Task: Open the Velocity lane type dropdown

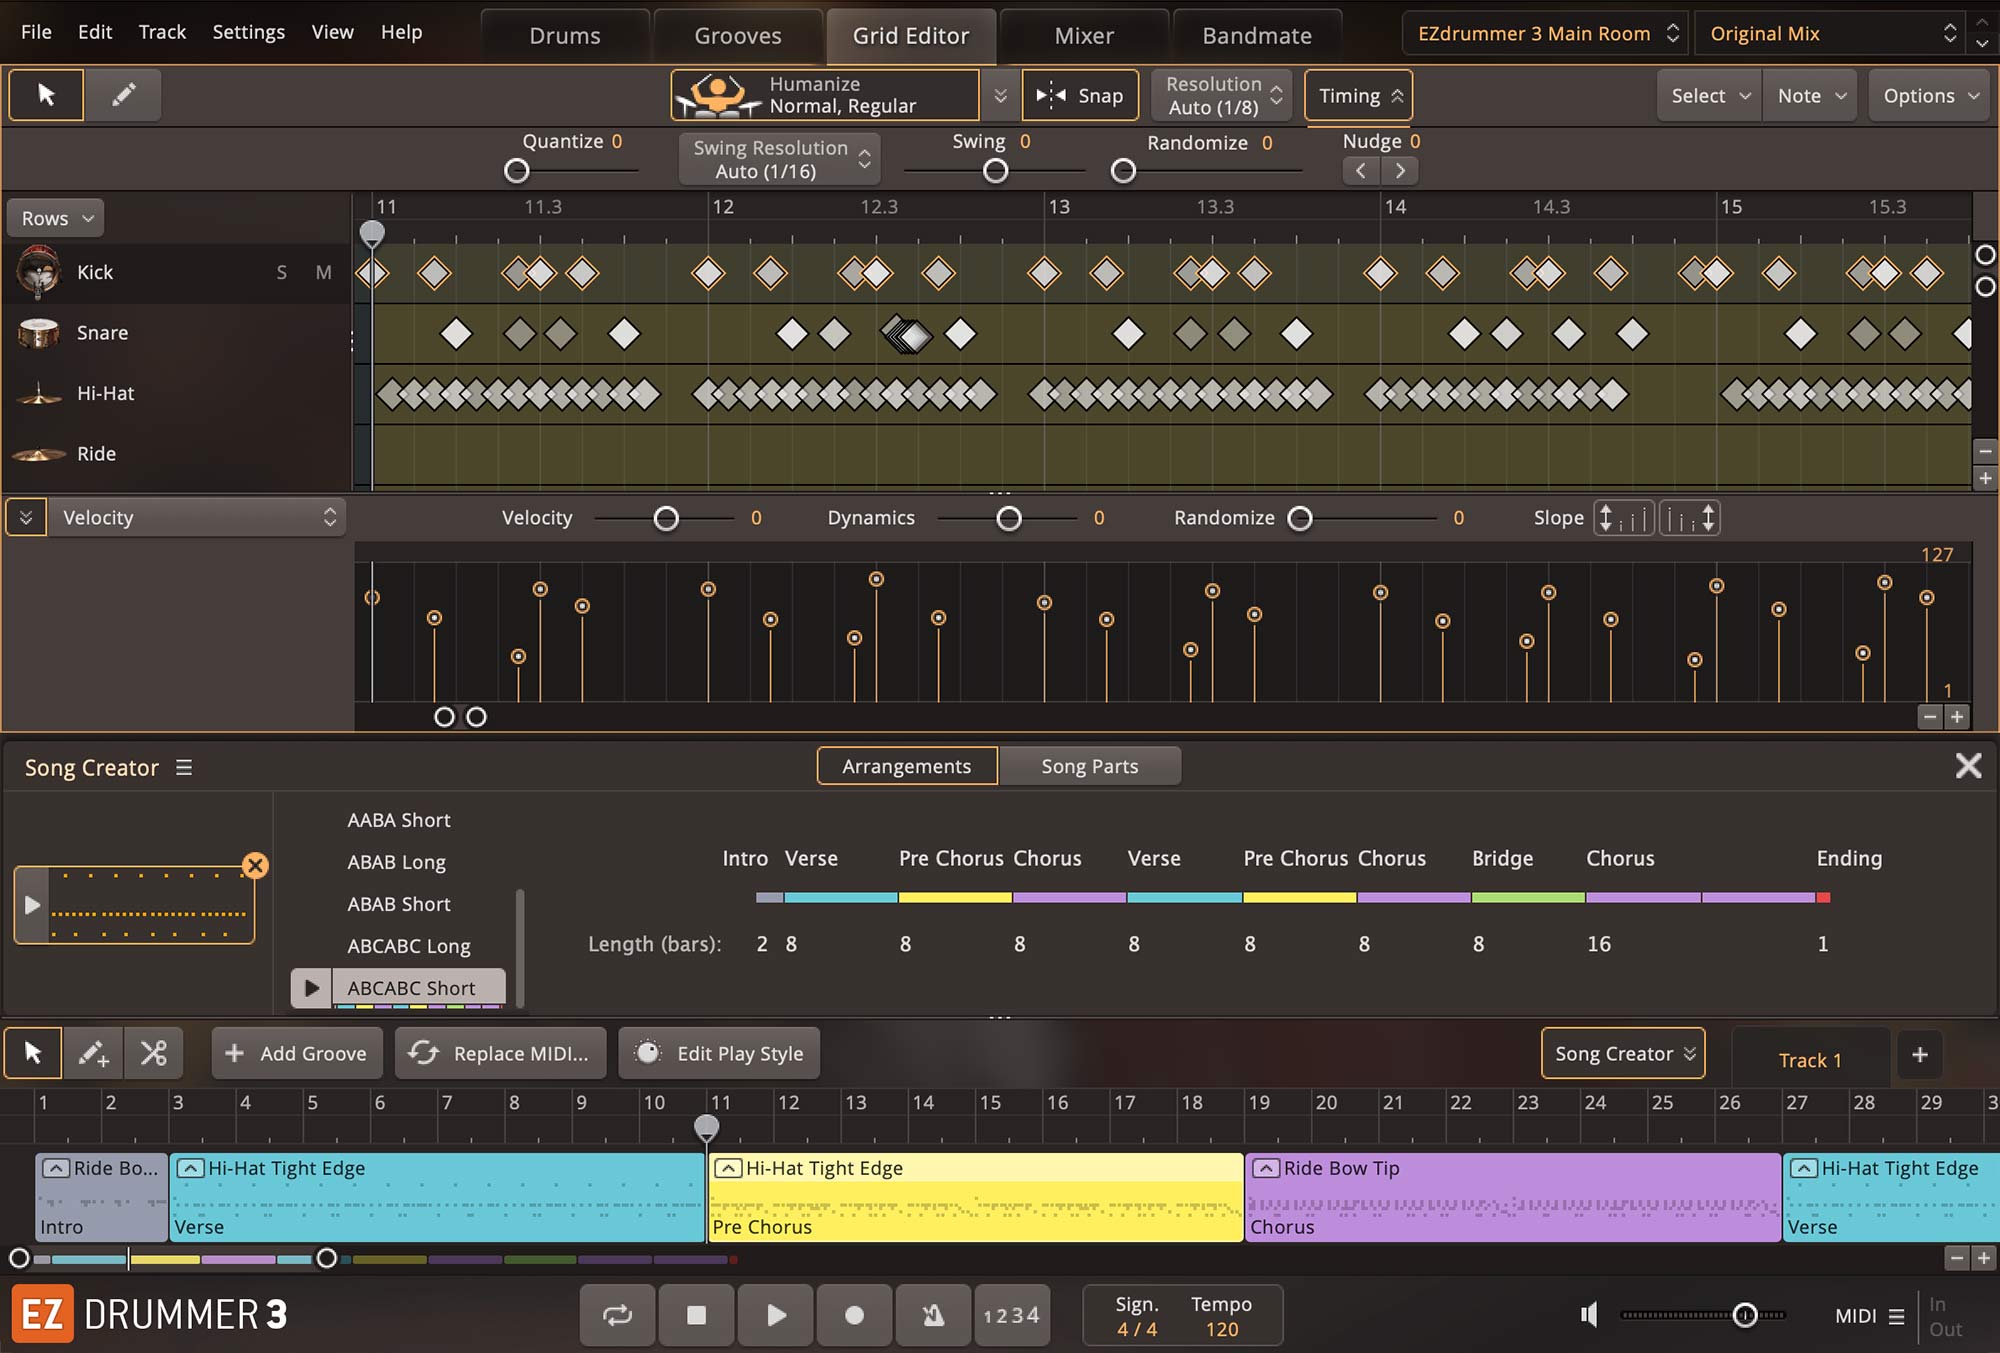Action: coord(196,518)
